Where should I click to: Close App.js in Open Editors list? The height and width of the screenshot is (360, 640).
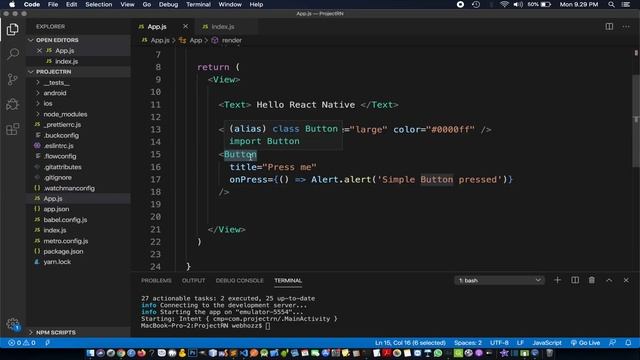39,51
